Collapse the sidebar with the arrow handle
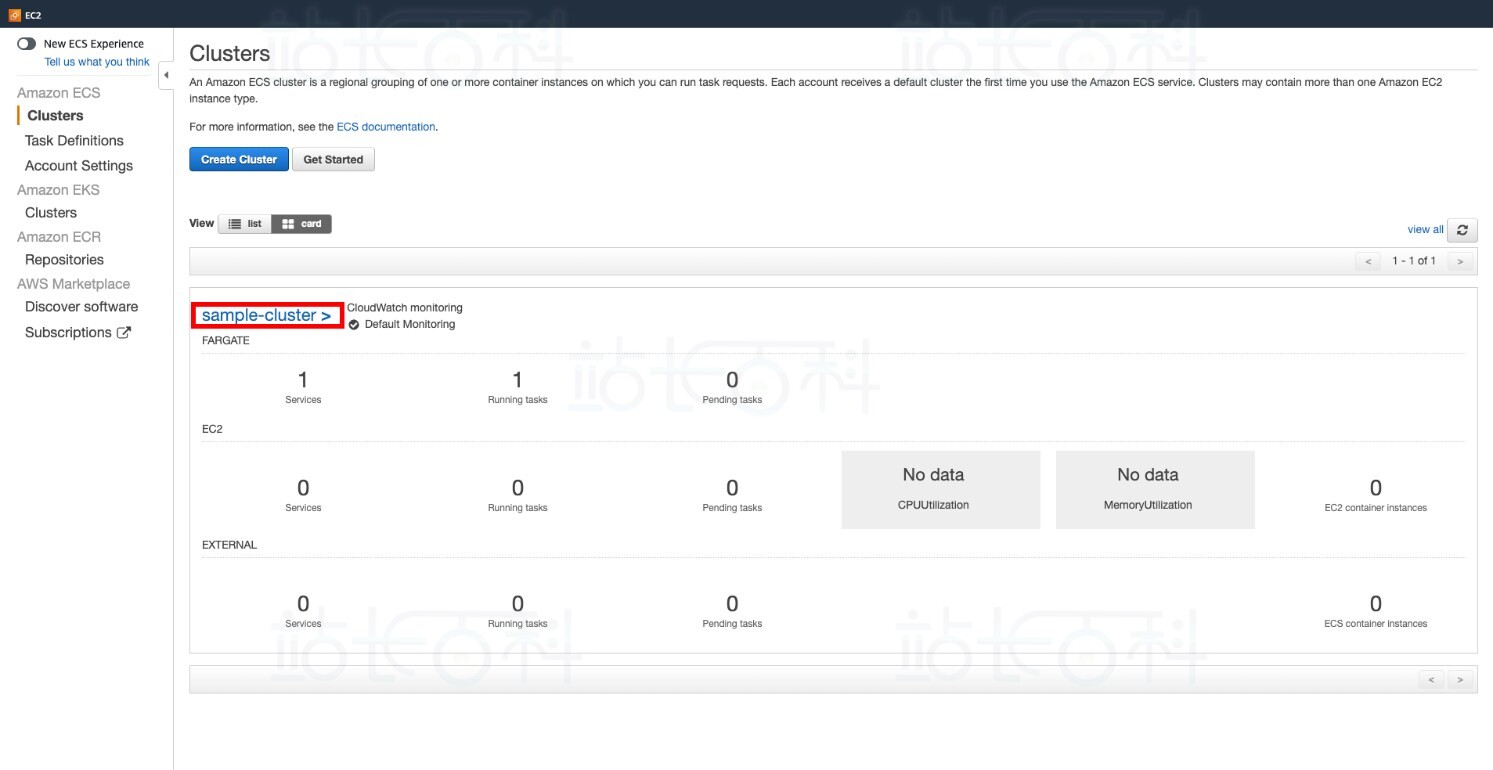Viewport: 1493px width, 770px height. (166, 76)
